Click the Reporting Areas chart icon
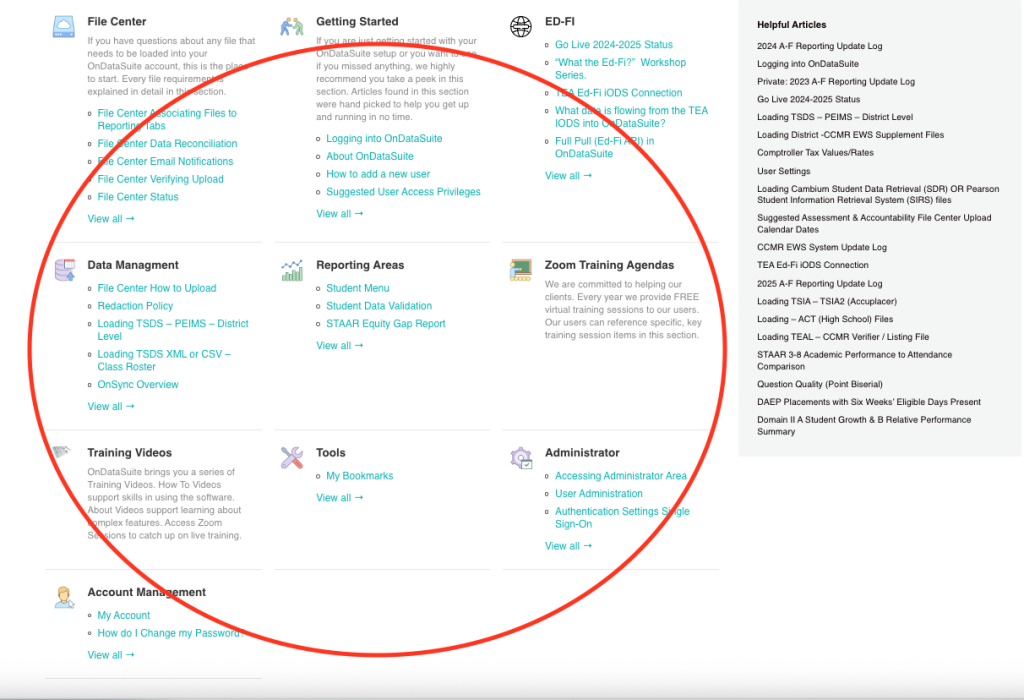The width and height of the screenshot is (1024, 700). coord(292,270)
